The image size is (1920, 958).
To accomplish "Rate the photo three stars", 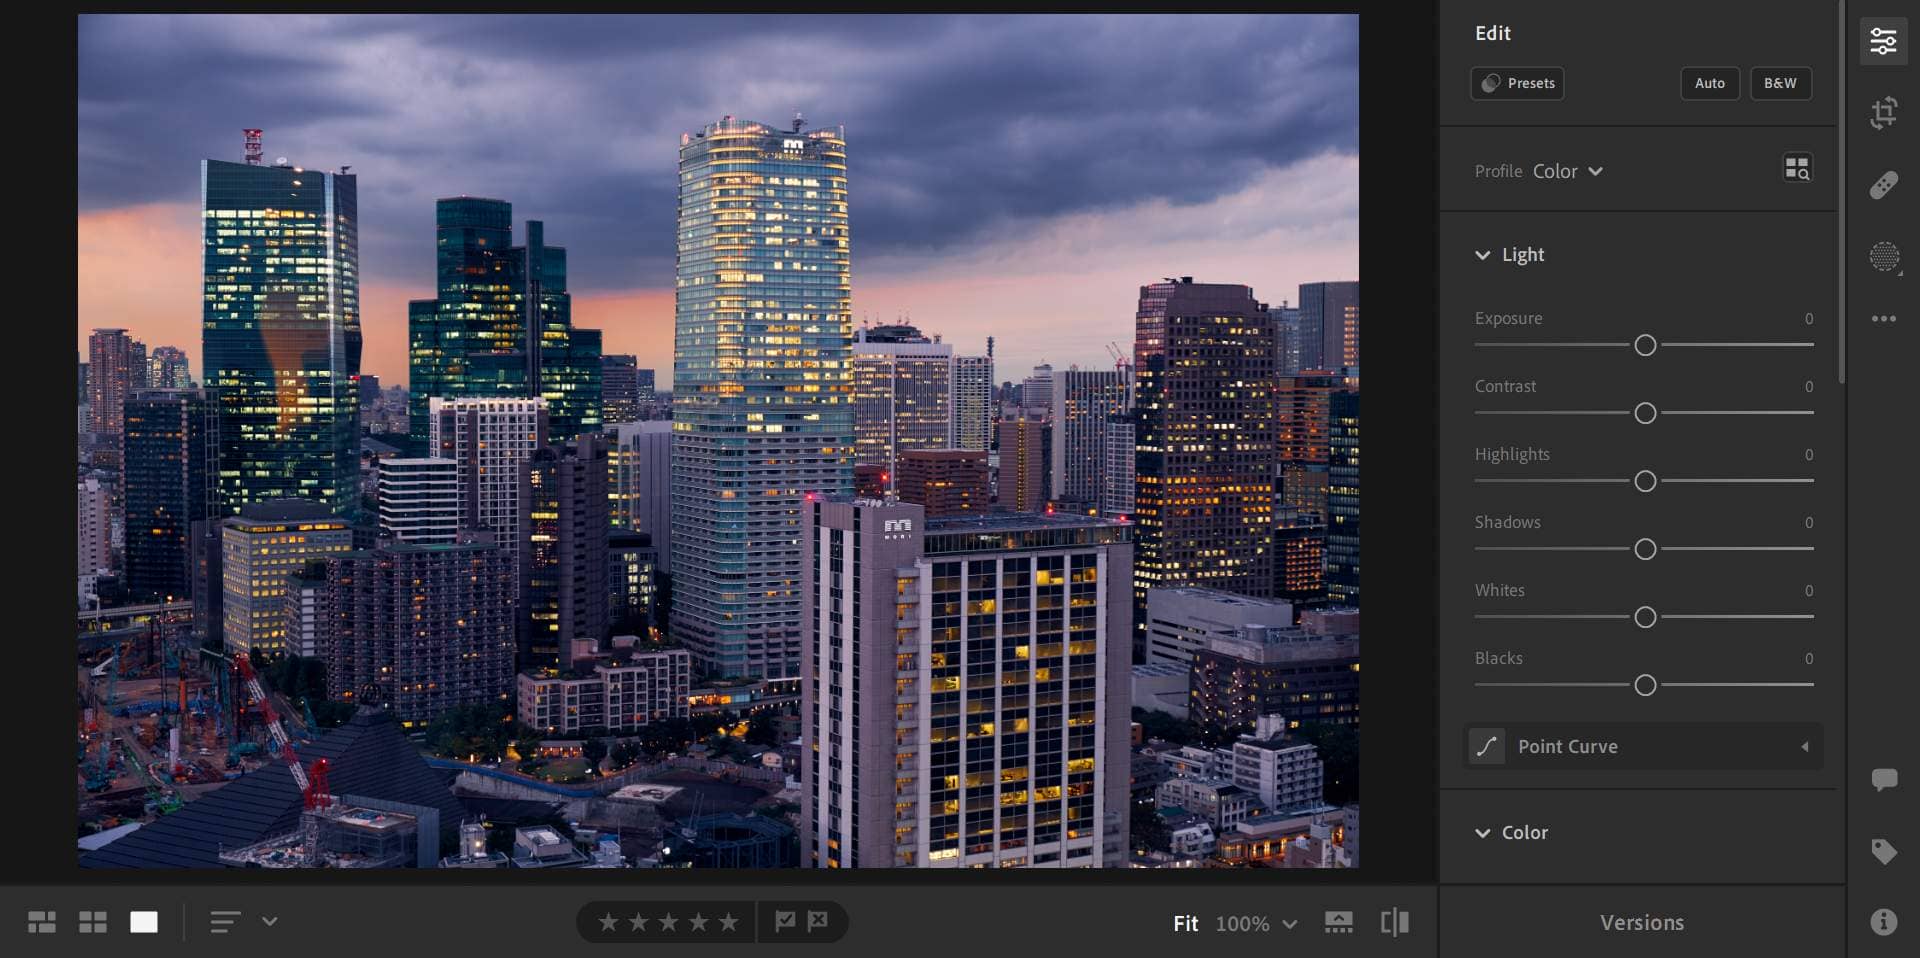I will click(x=668, y=922).
